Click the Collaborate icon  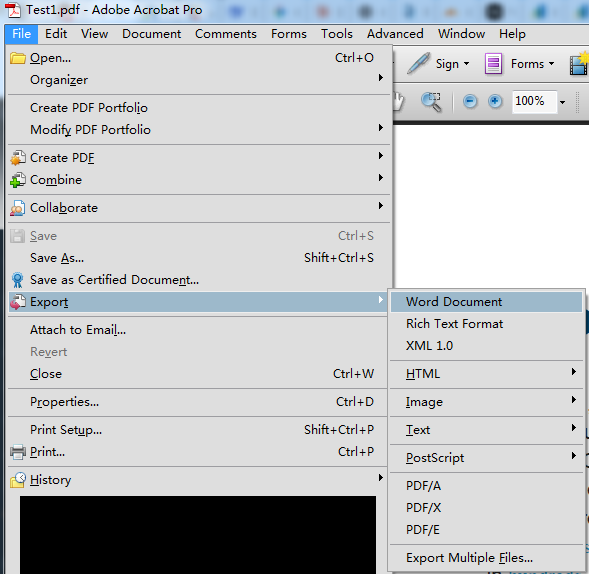click(18, 208)
